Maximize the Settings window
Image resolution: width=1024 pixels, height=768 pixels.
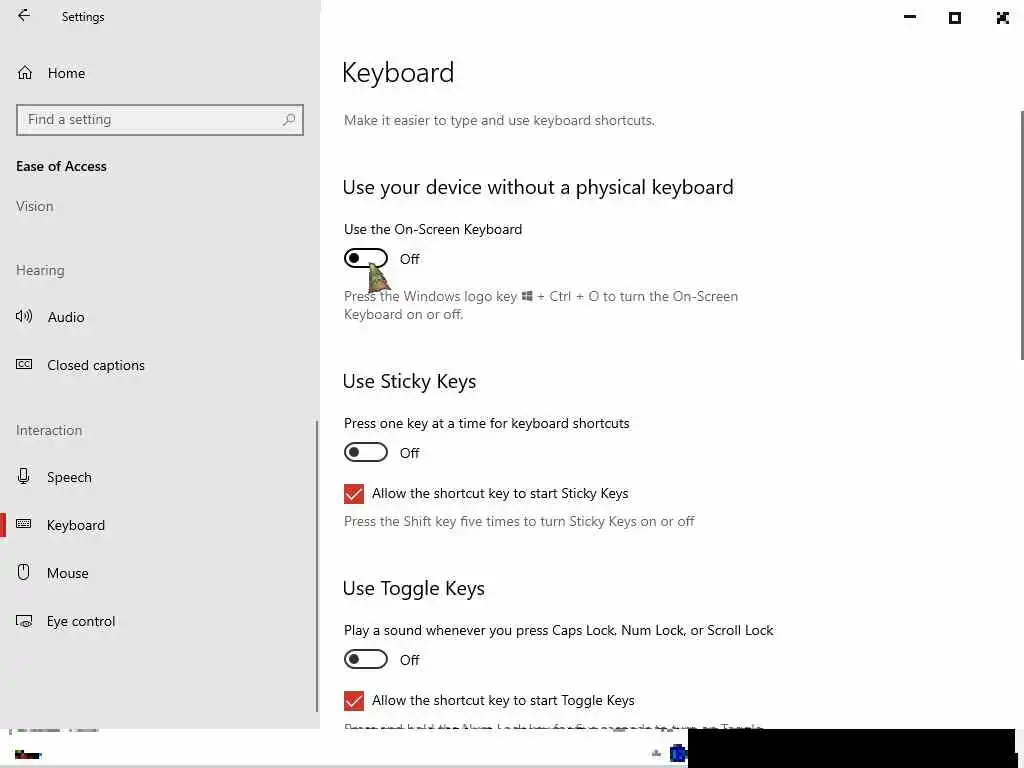point(955,18)
